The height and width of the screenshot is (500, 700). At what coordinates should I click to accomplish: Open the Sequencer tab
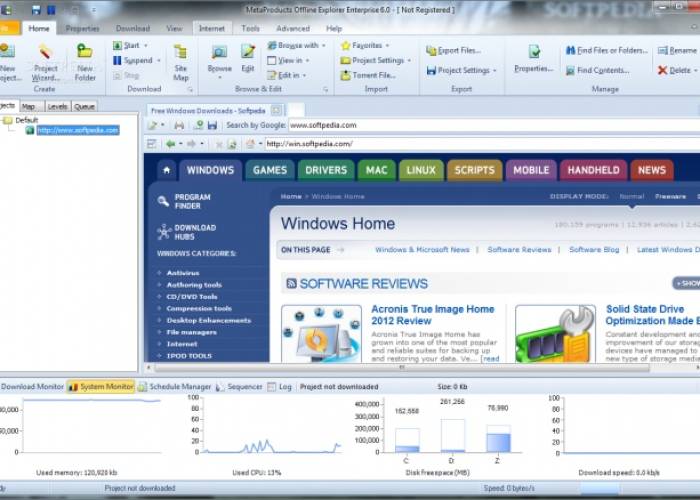[x=239, y=387]
